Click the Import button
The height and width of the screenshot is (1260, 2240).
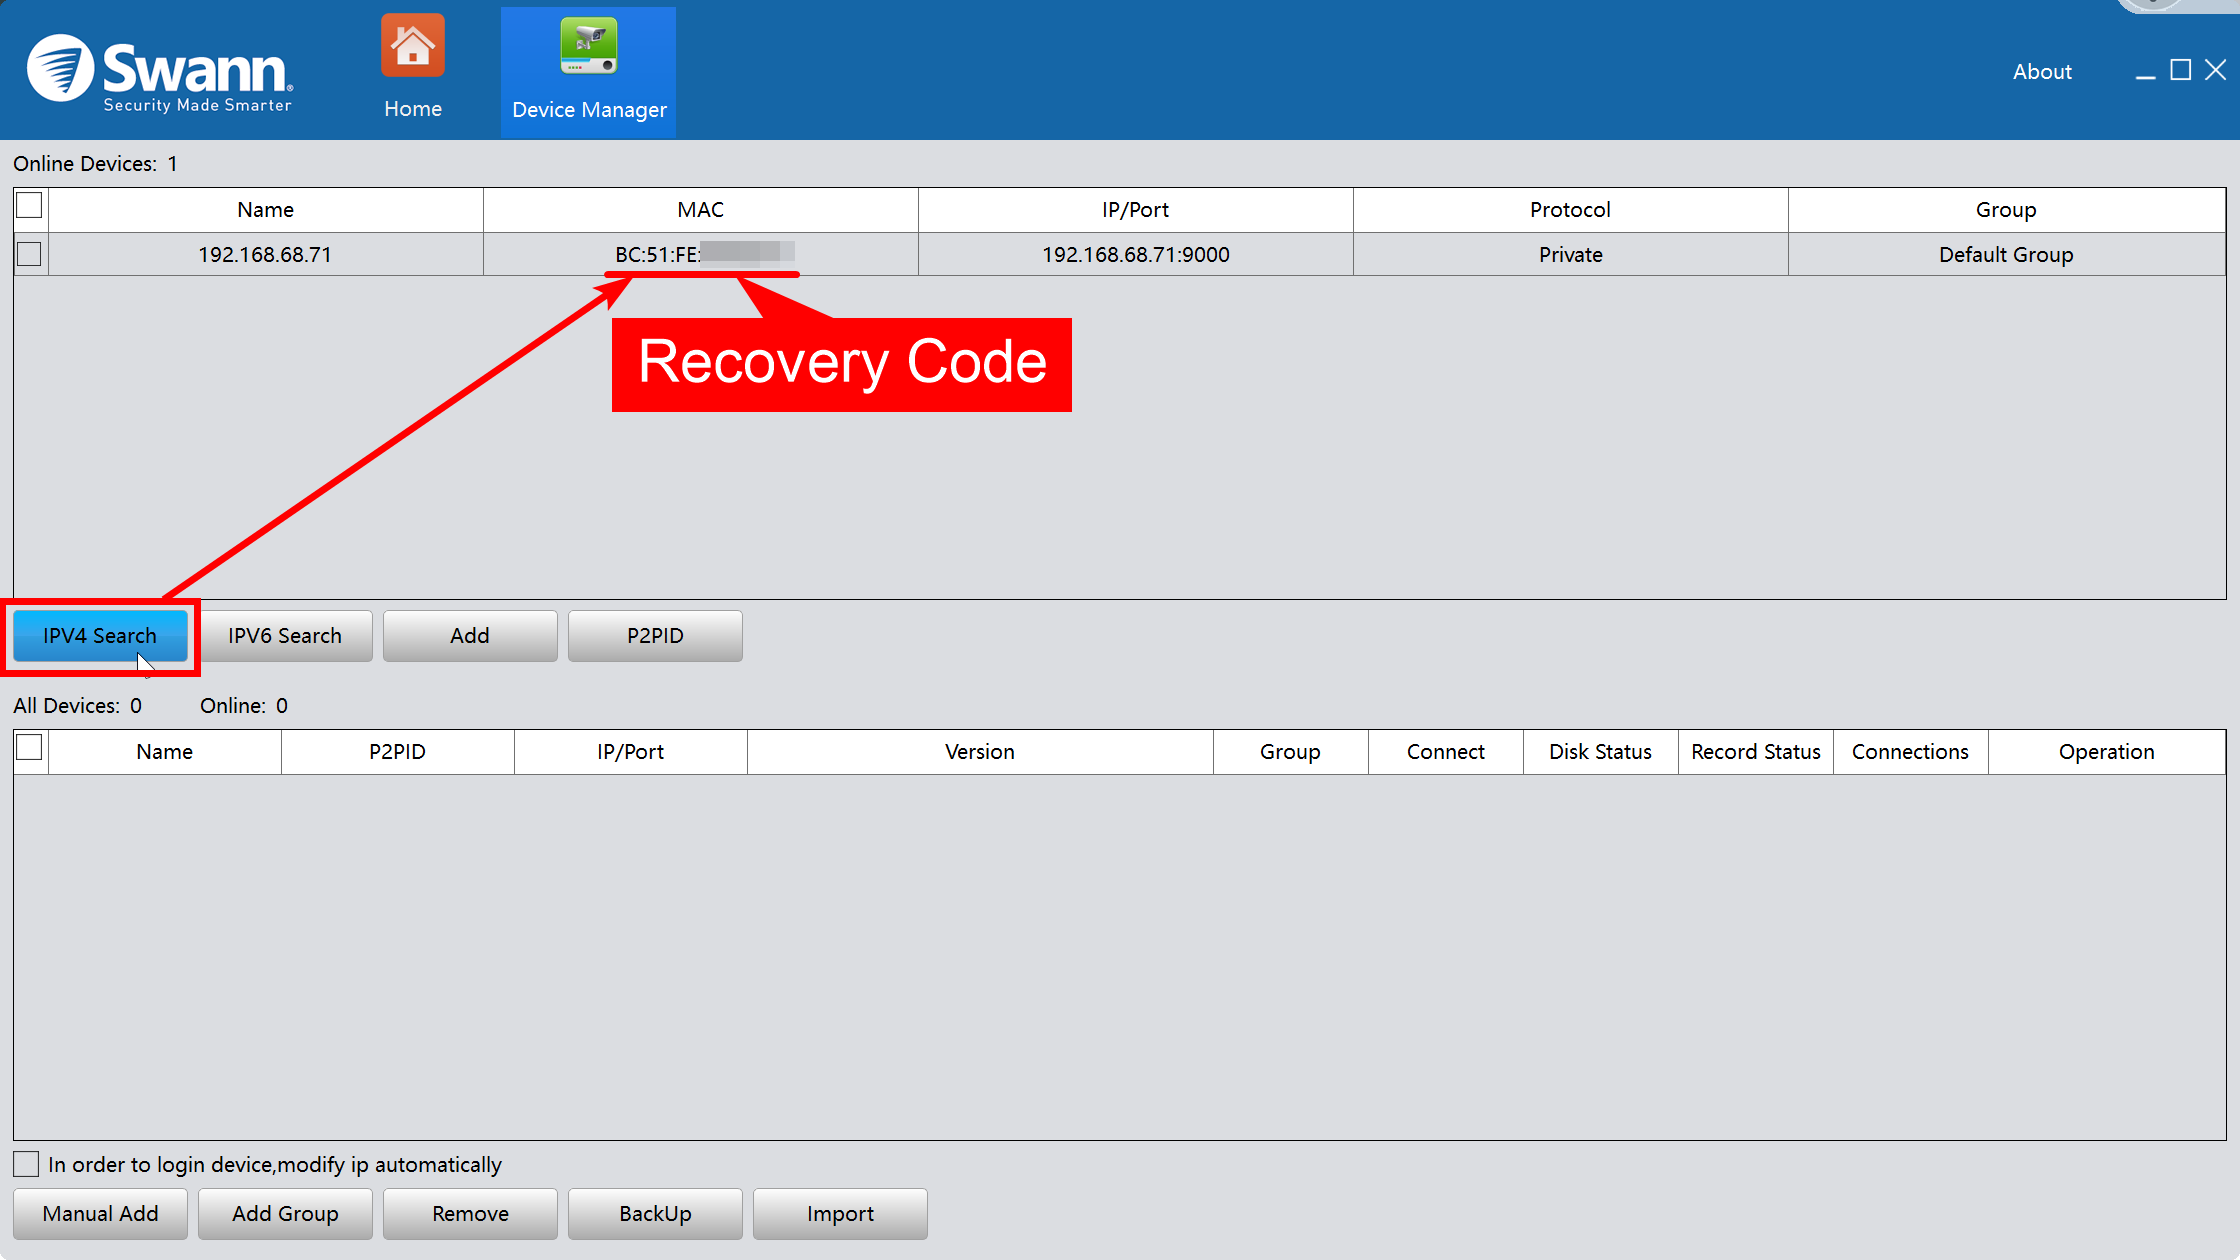point(840,1214)
